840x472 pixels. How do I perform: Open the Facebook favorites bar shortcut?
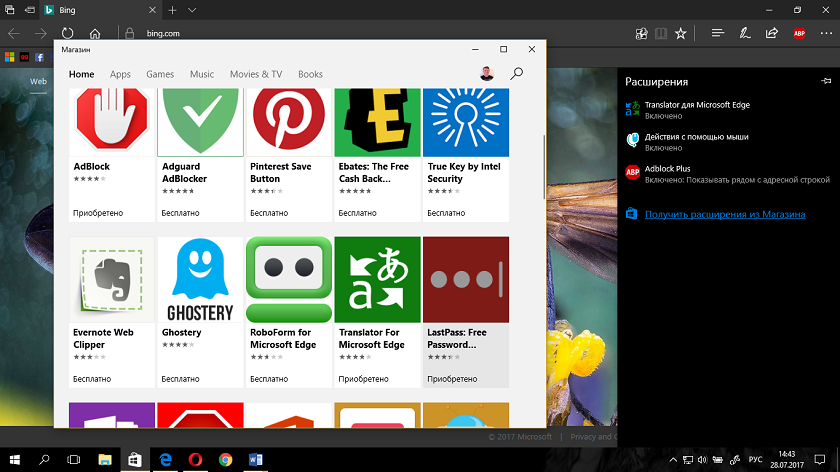click(39, 57)
